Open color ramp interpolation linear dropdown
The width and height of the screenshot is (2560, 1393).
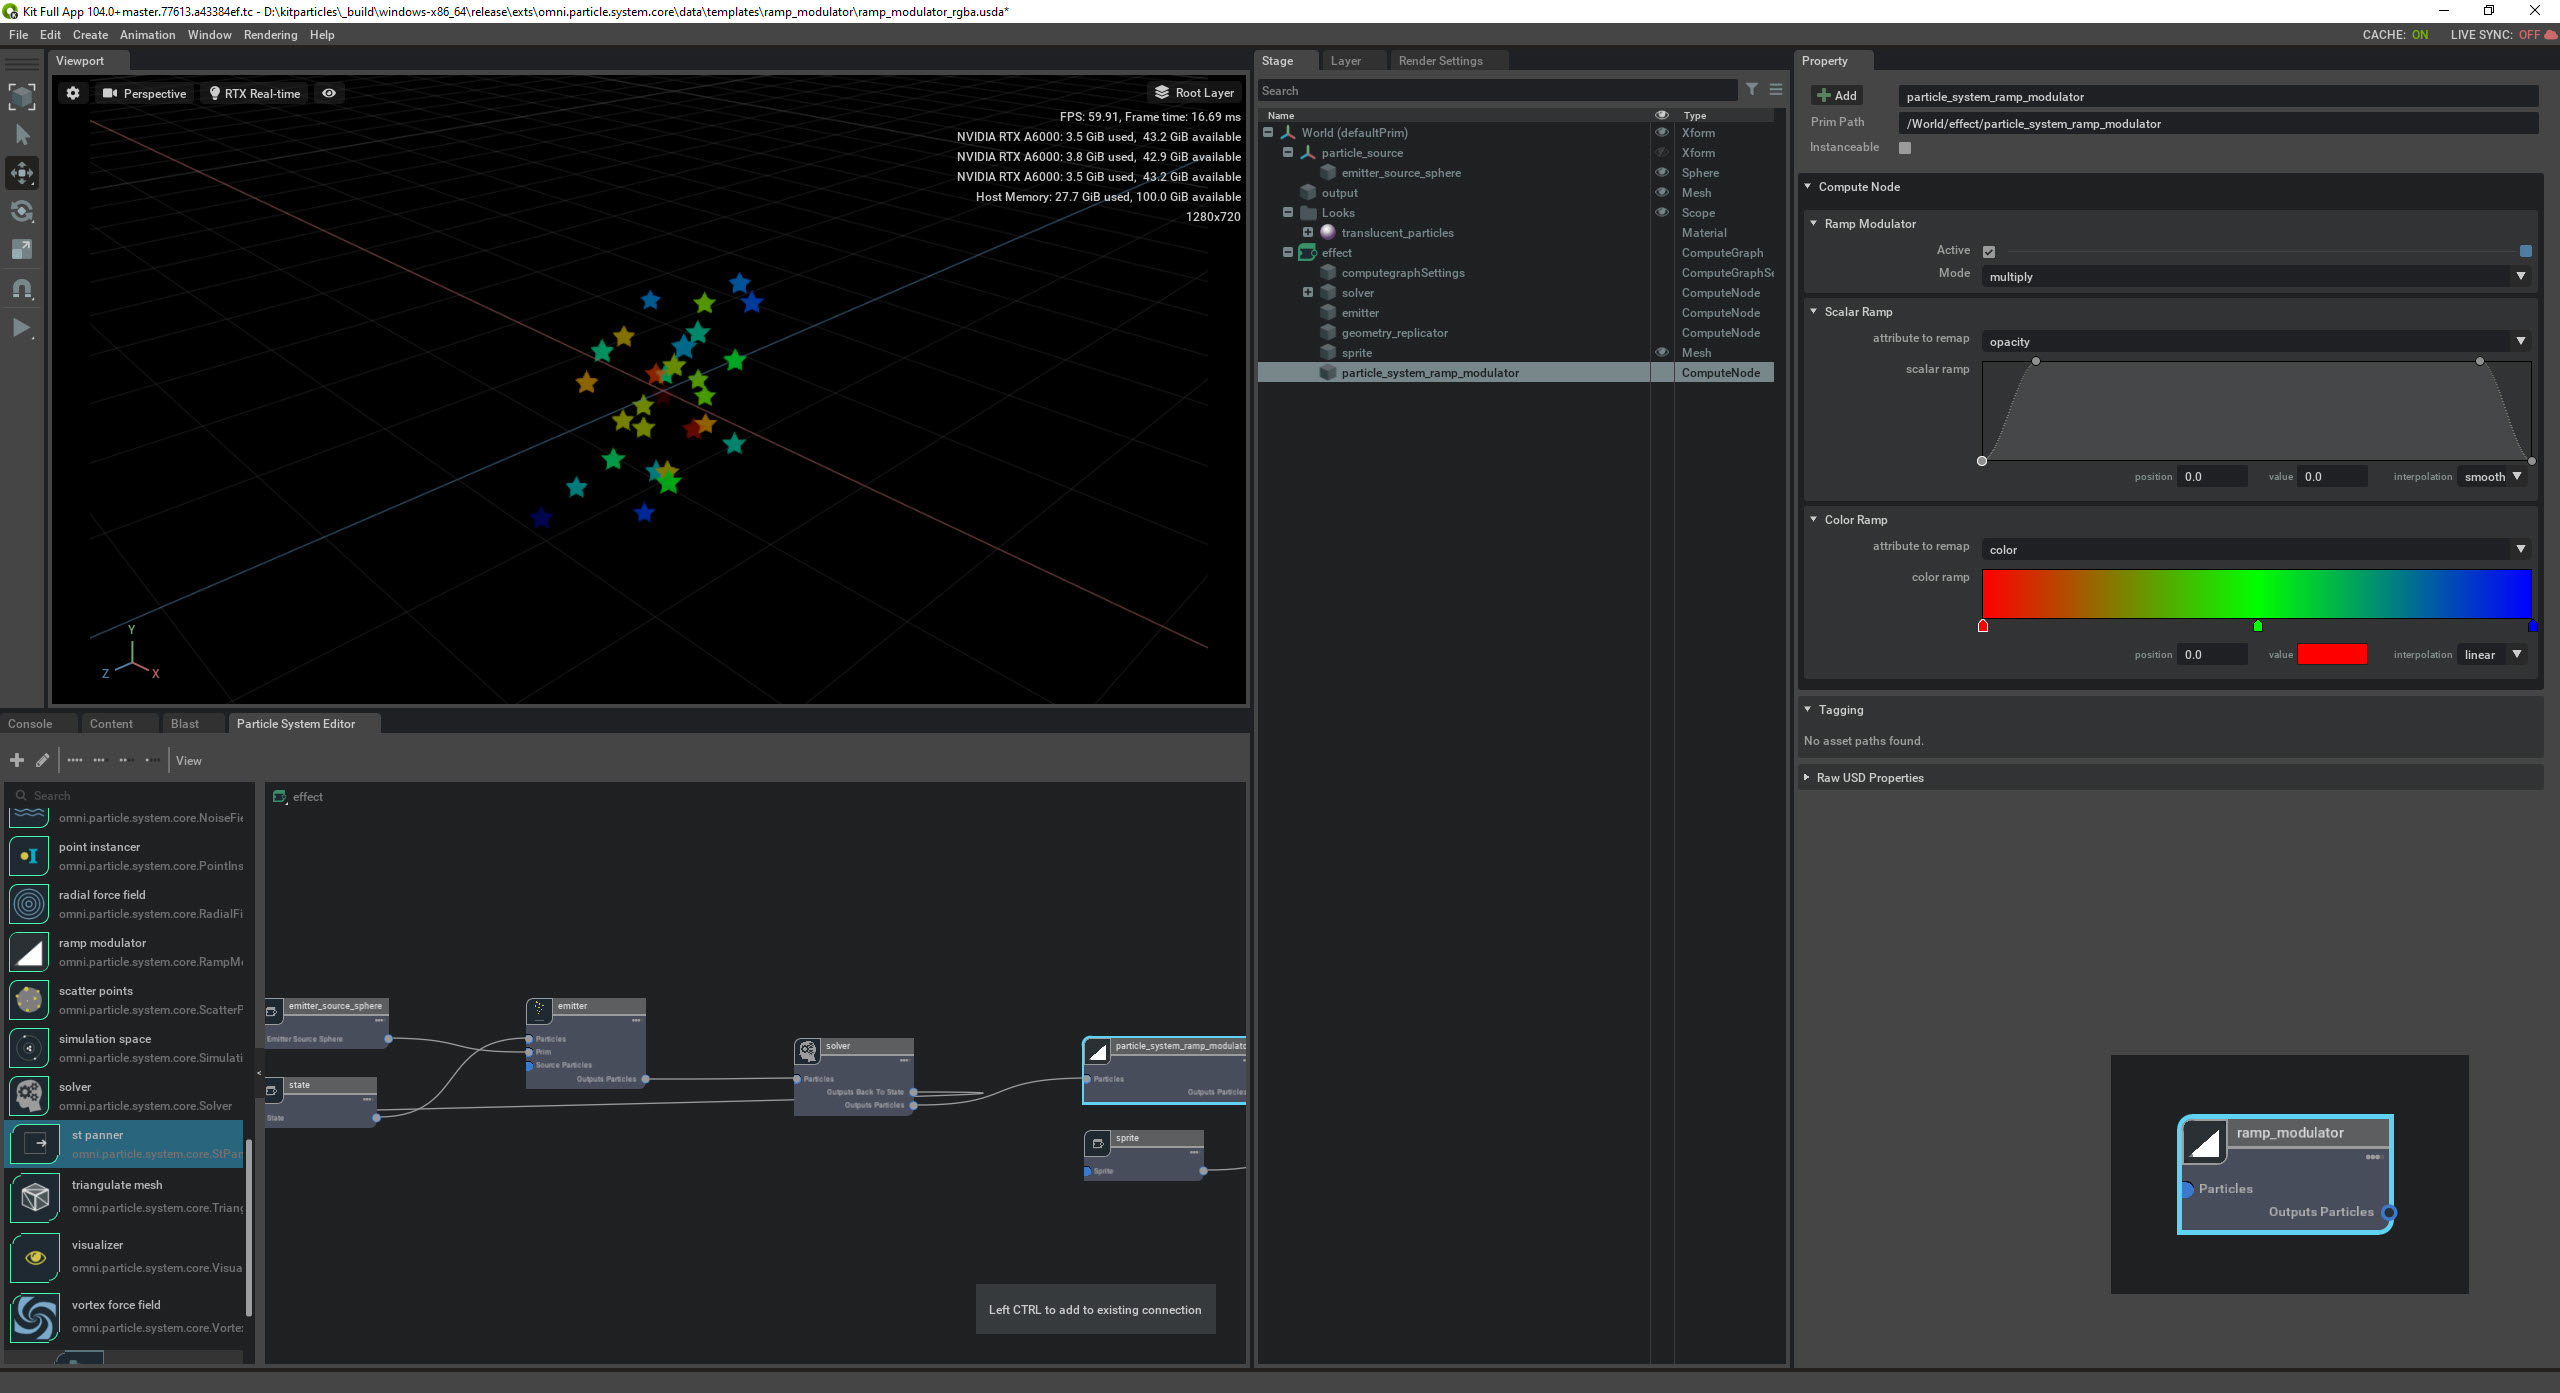(2491, 655)
